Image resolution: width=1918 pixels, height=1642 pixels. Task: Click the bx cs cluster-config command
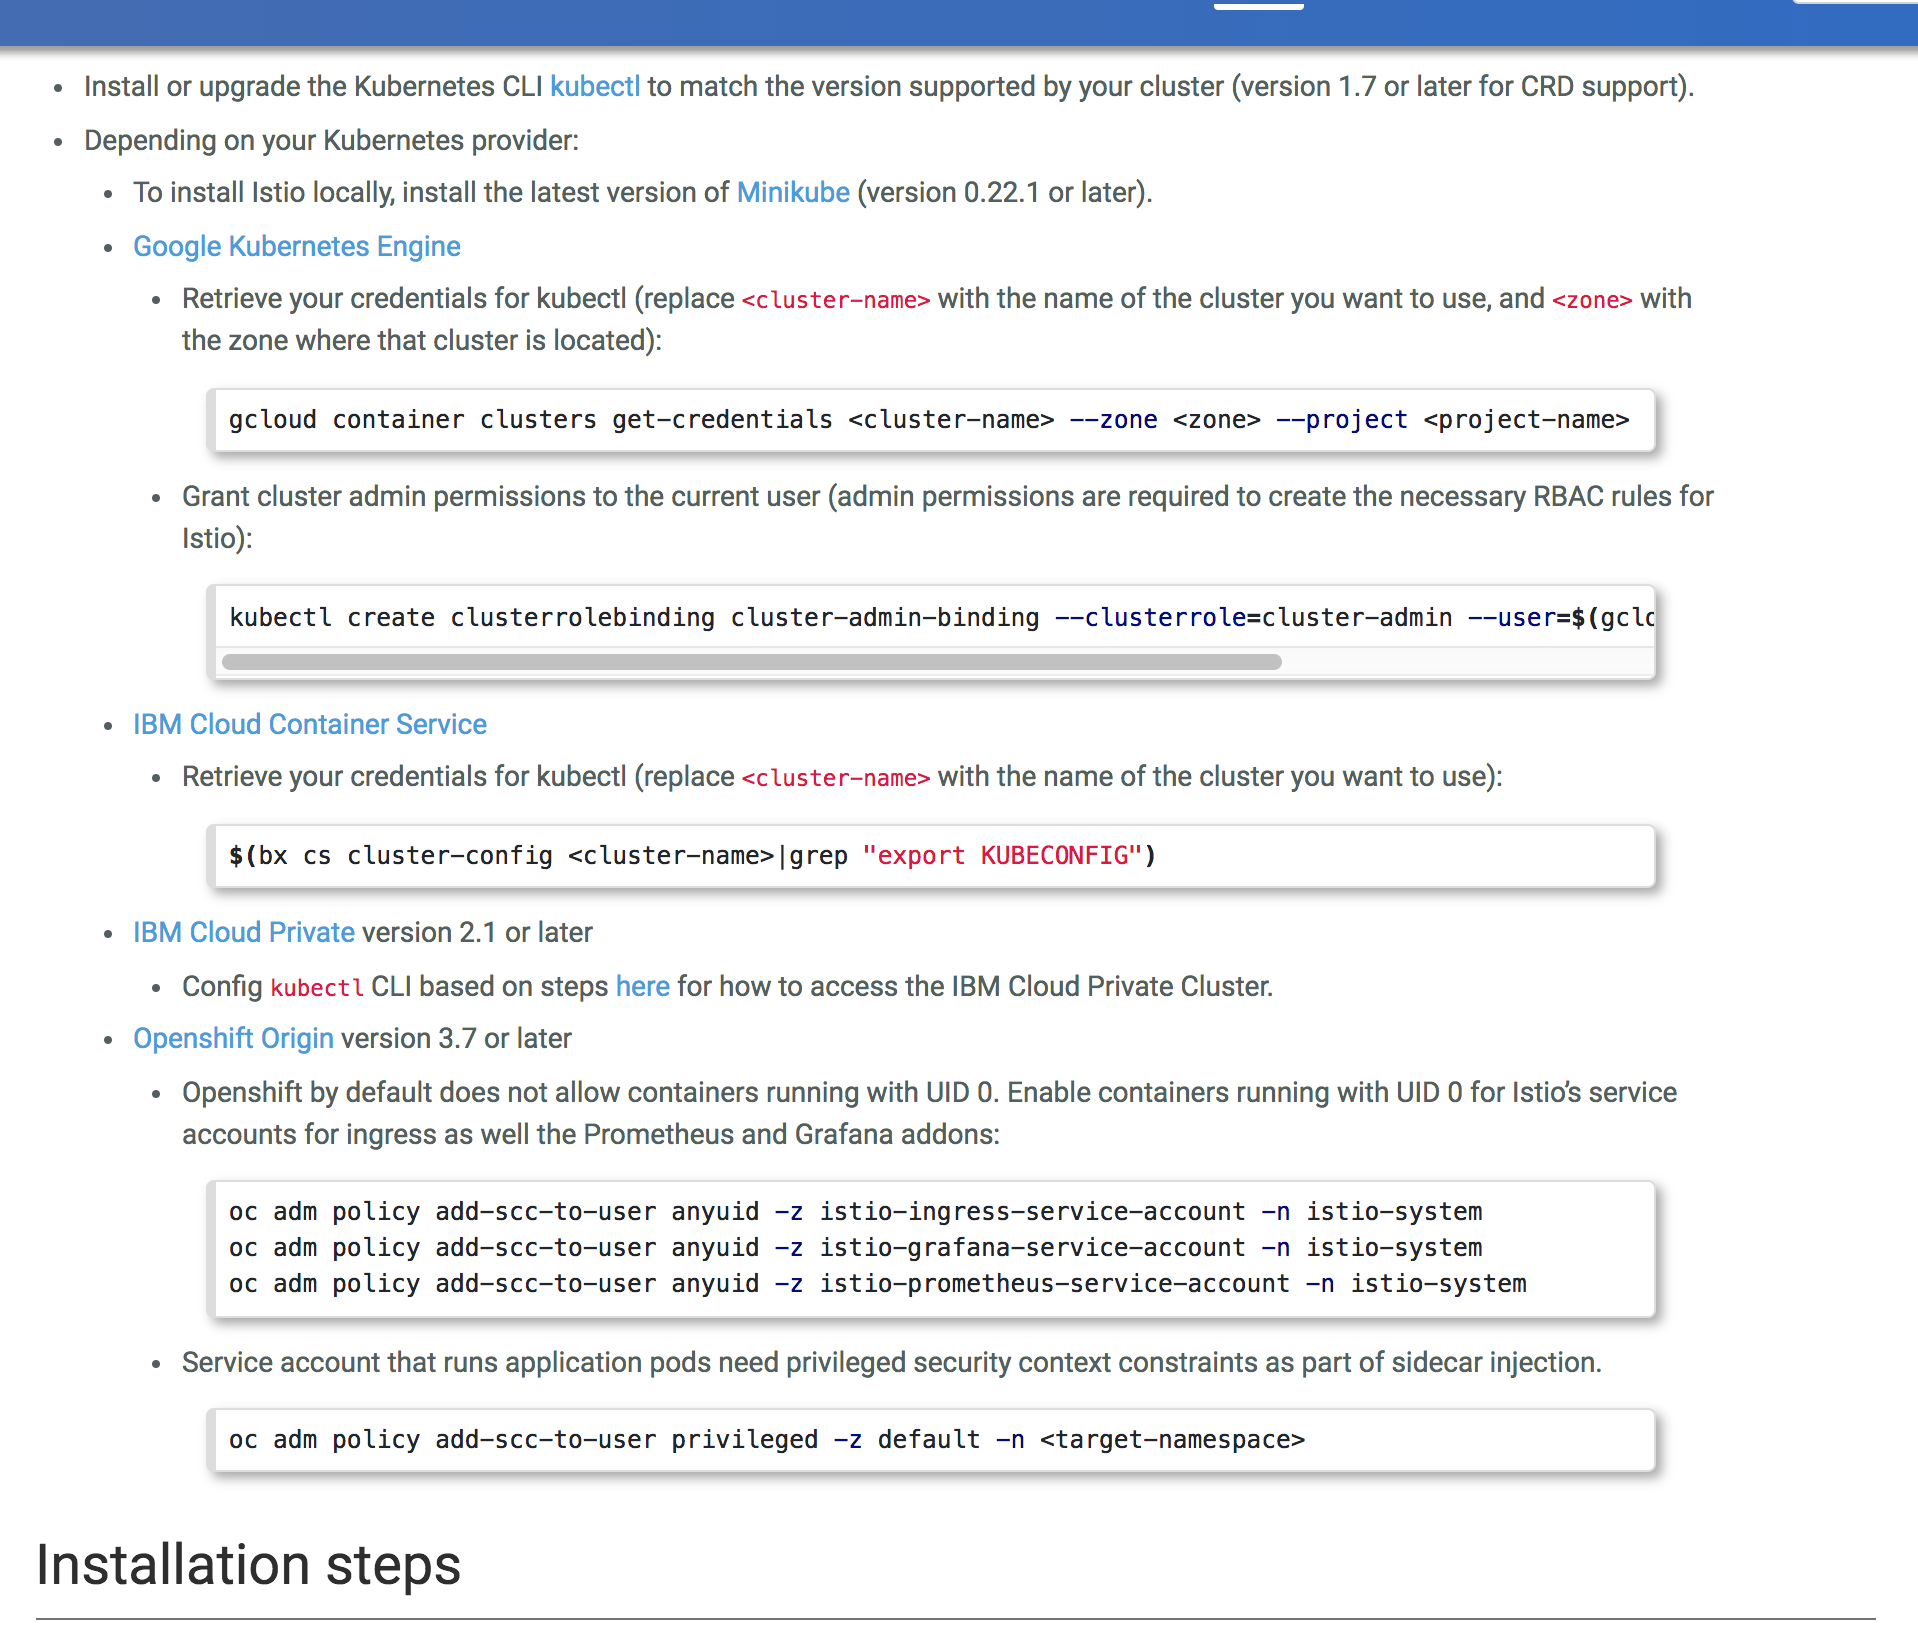[692, 856]
